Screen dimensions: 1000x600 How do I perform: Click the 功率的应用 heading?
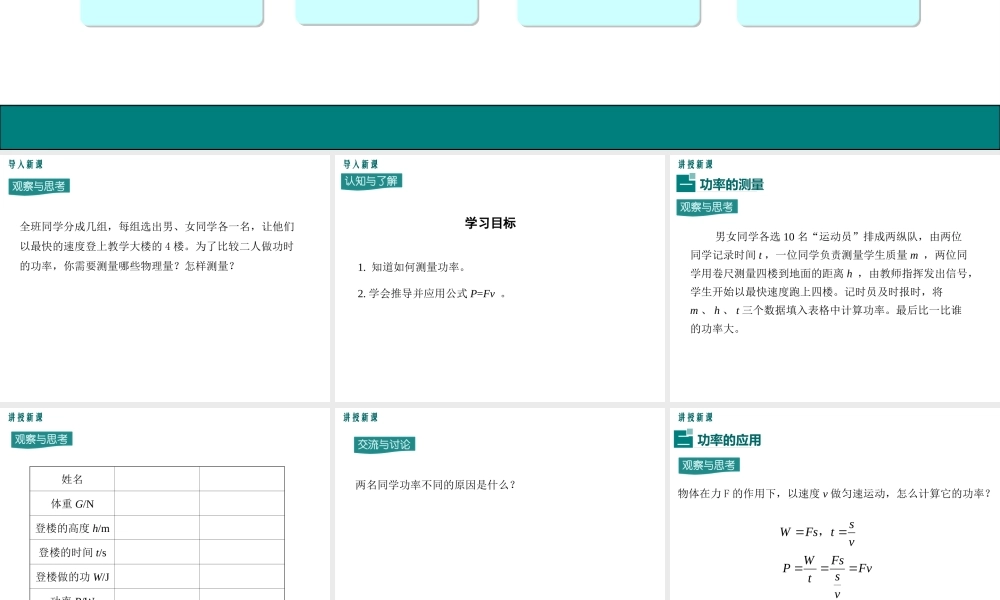coord(729,440)
